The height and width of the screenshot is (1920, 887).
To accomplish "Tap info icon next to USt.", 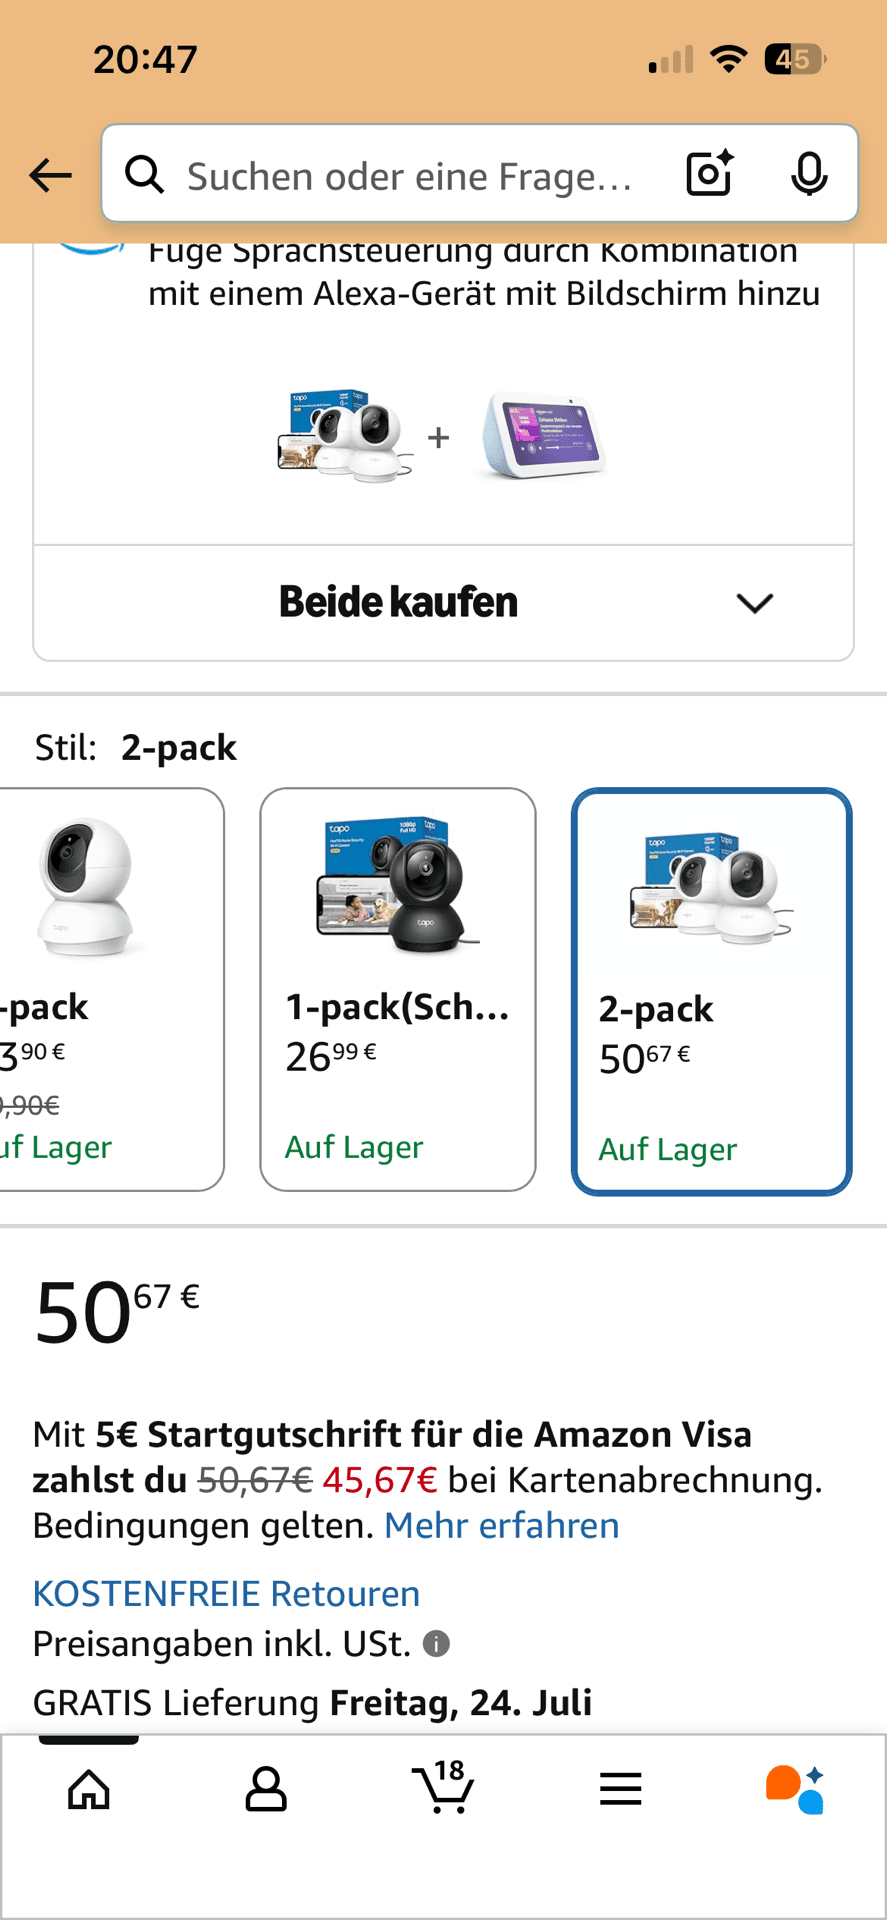I will [x=436, y=1643].
